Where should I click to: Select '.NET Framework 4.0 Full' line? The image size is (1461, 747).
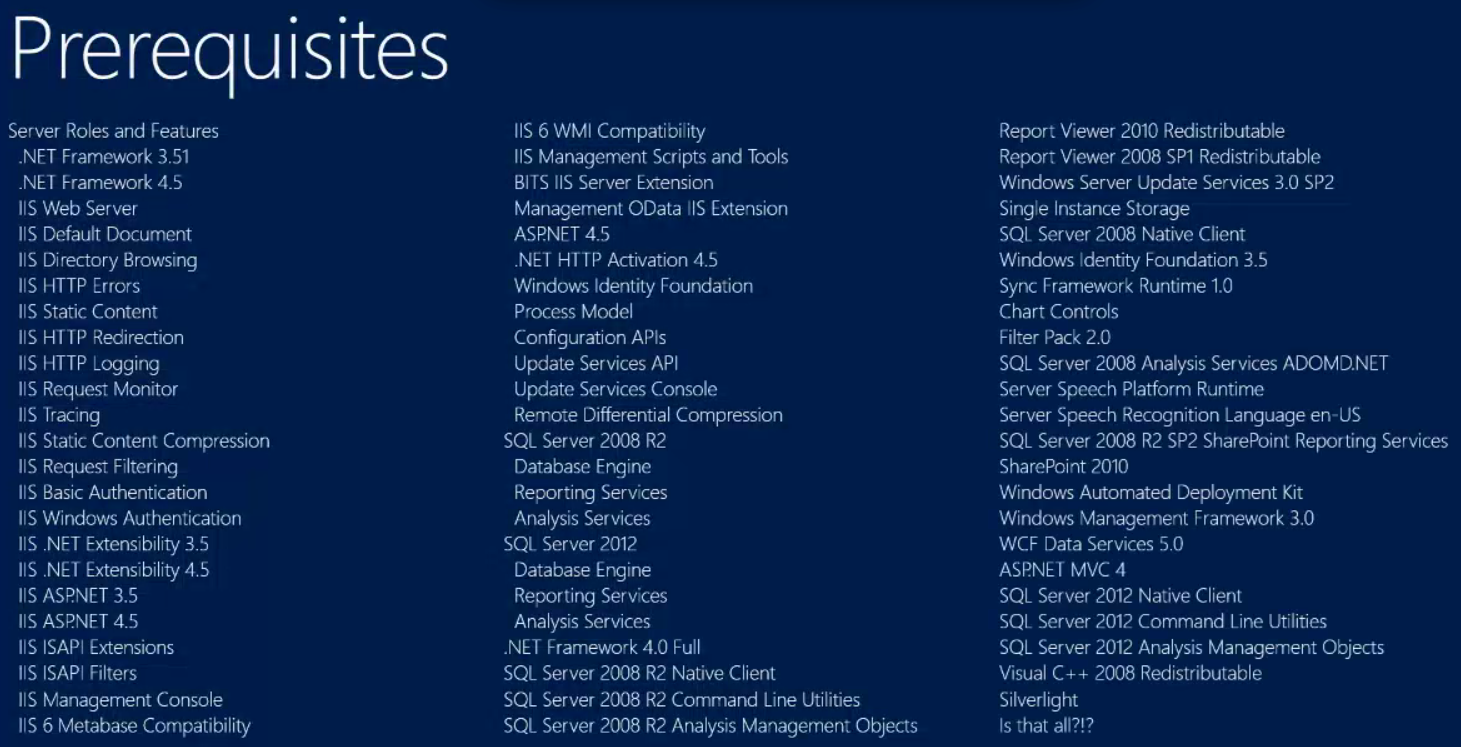pos(602,648)
